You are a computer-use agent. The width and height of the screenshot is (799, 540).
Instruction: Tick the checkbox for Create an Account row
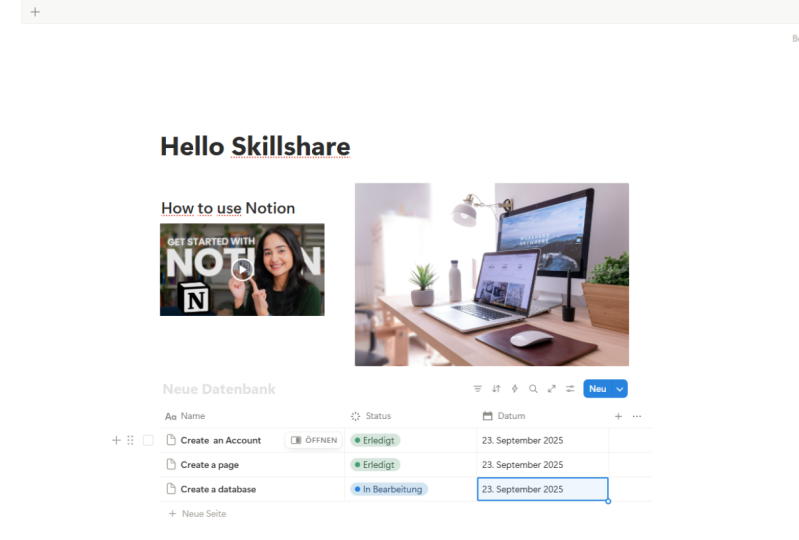coord(148,440)
